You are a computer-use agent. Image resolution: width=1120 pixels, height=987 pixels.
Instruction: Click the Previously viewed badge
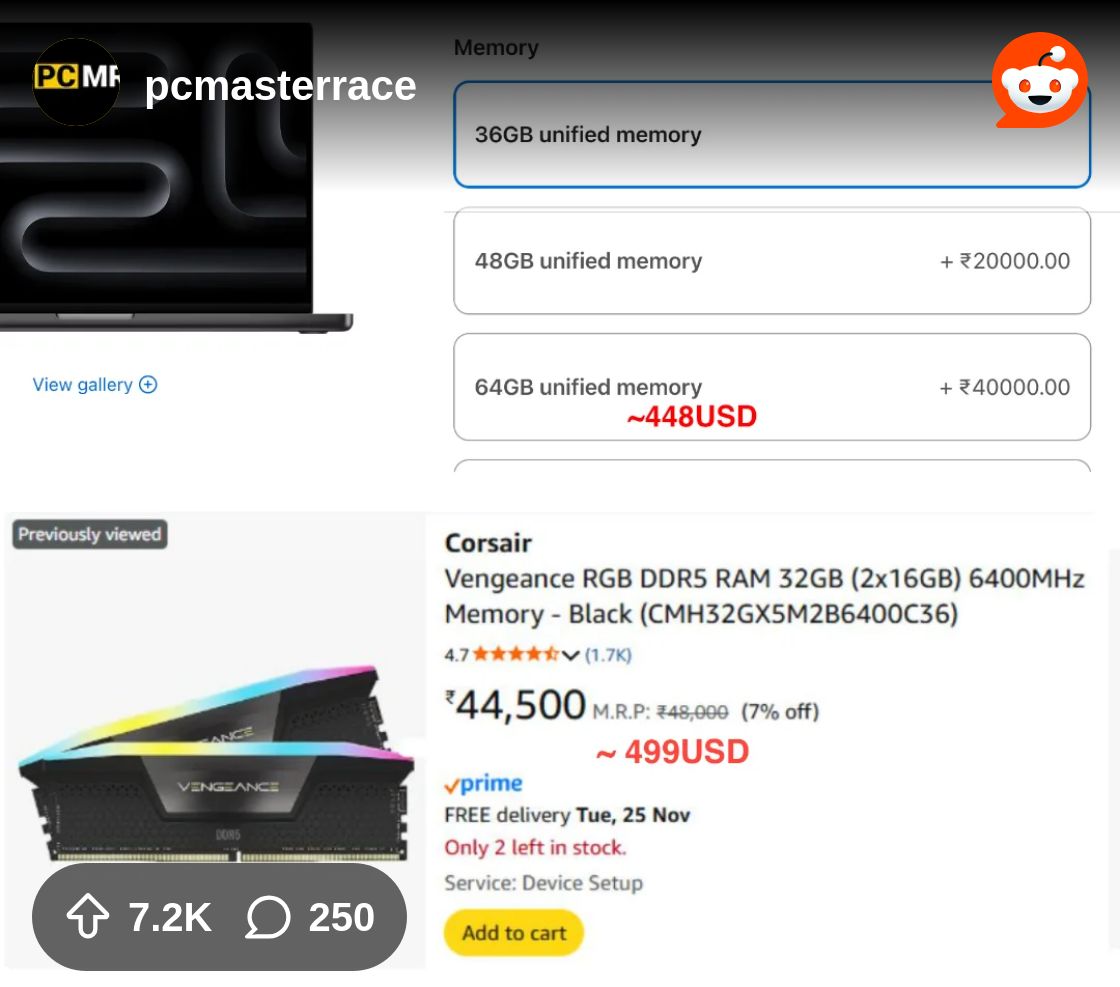pyautogui.click(x=90, y=534)
